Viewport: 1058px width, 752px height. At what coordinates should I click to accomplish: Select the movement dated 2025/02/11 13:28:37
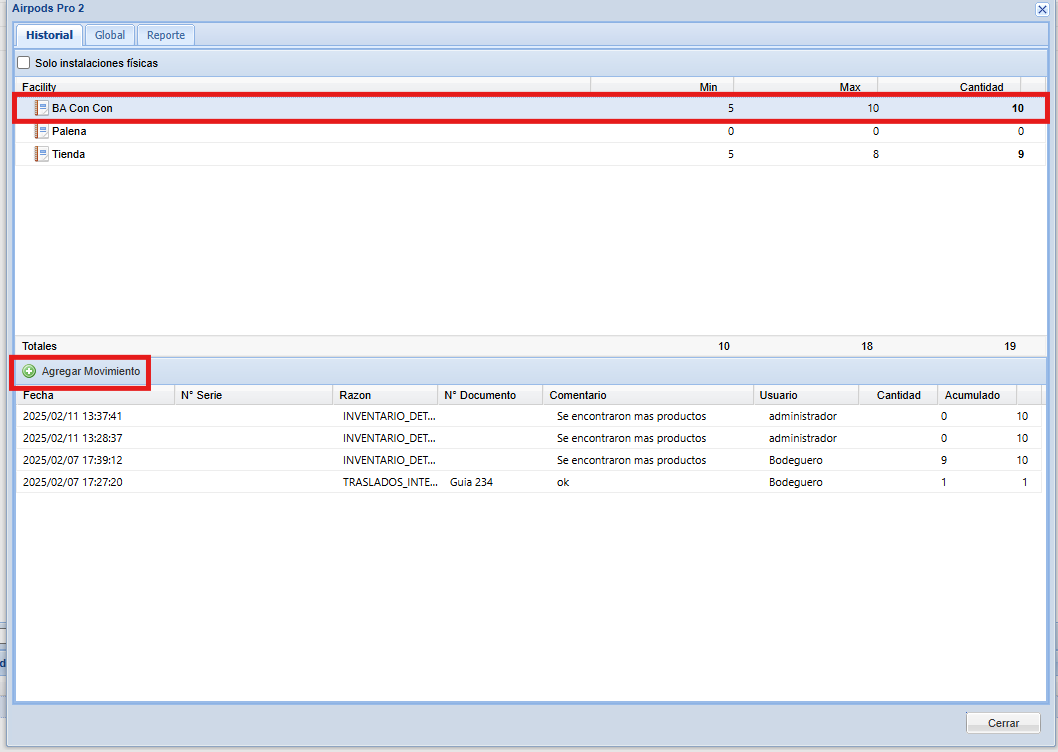pos(528,438)
